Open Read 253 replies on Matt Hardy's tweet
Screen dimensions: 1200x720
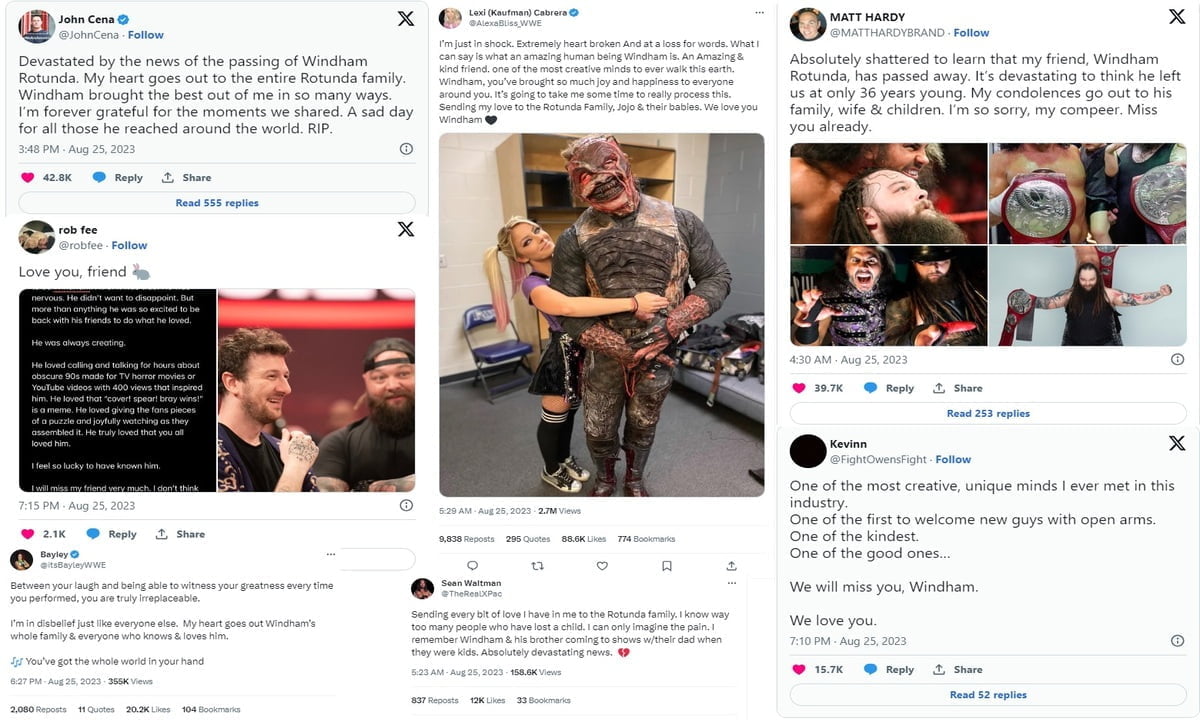pyautogui.click(x=988, y=413)
